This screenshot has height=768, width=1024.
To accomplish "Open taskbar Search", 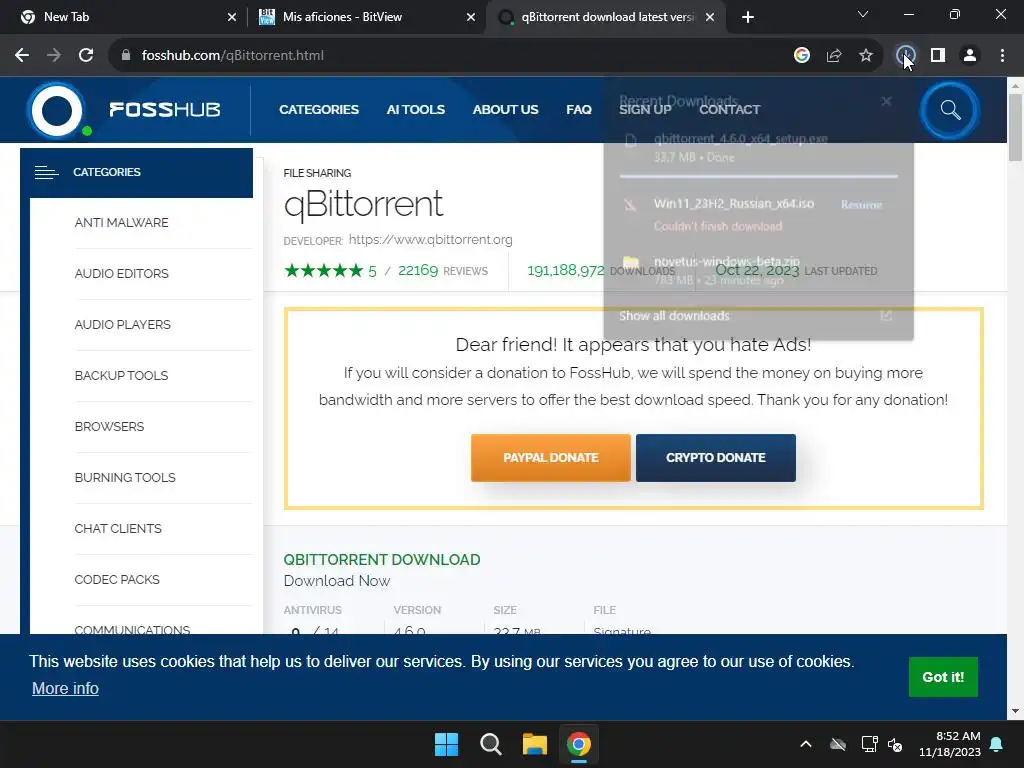I will pyautogui.click(x=490, y=744).
